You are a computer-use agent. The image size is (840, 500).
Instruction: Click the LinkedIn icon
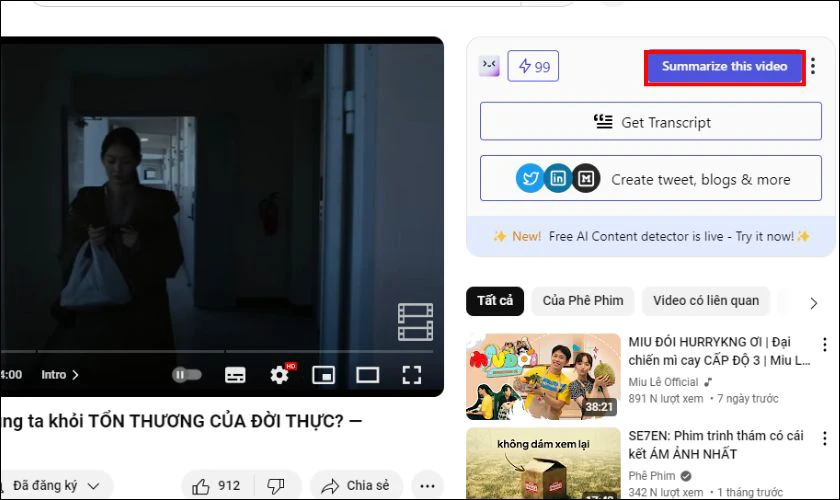558,178
